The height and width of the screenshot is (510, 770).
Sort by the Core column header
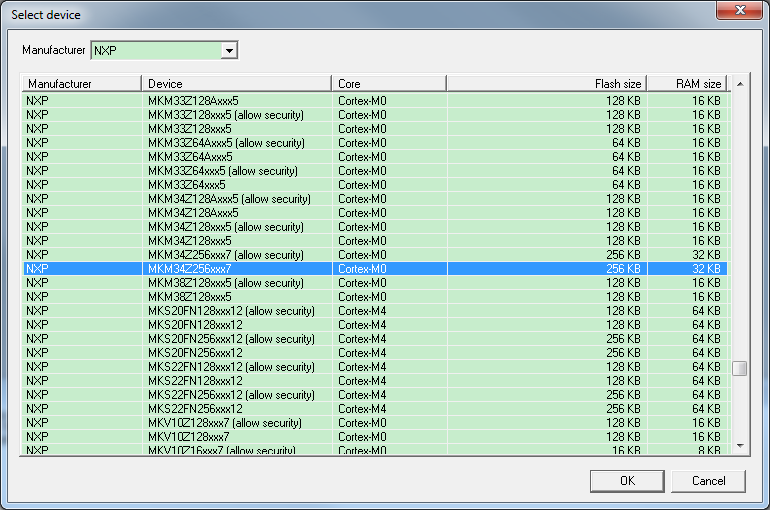point(389,84)
